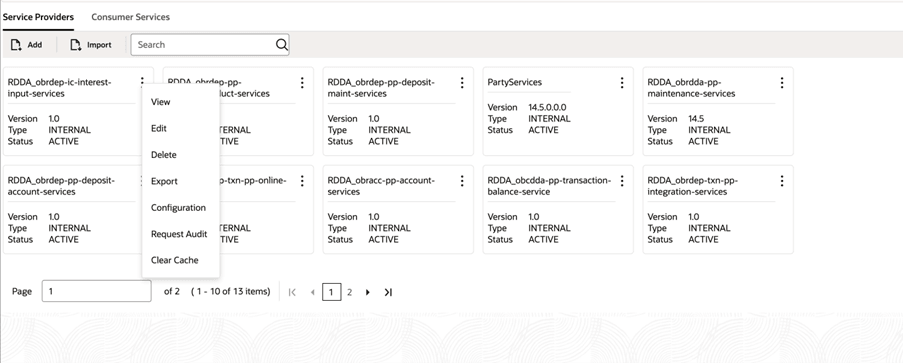
Task: Open kebab menu of the product-services card
Action: (302, 82)
